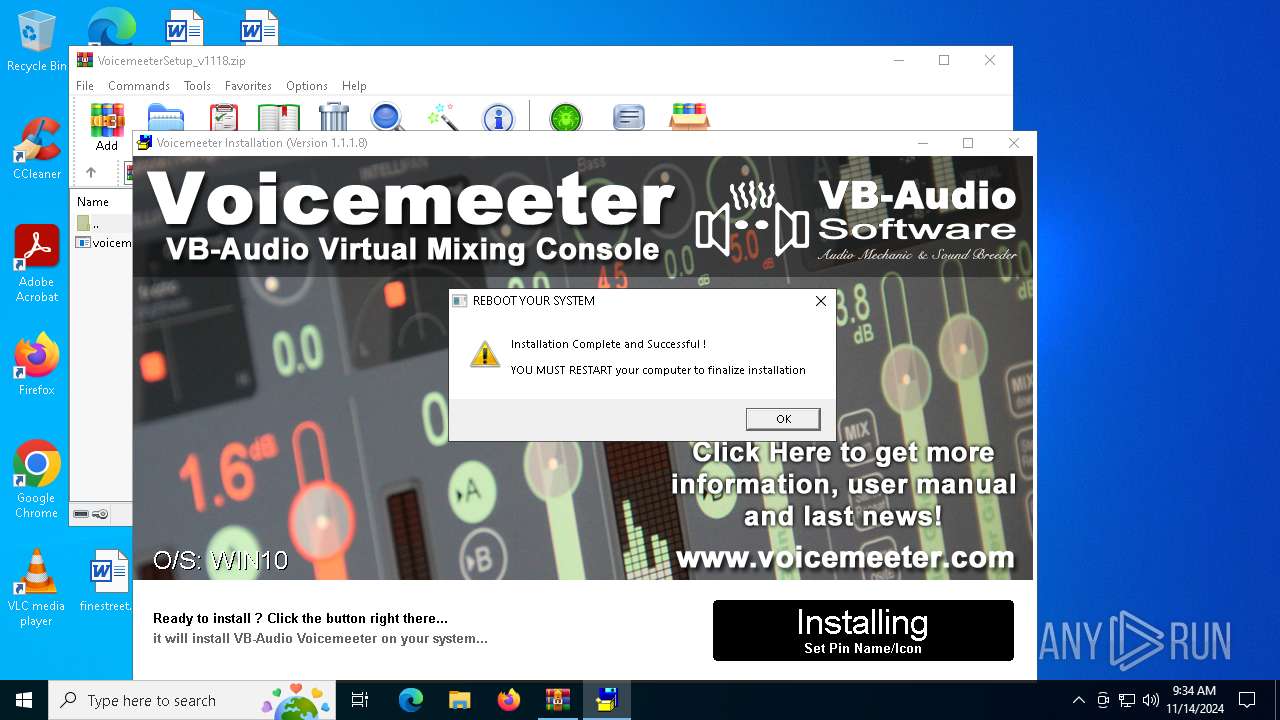Open Recycle Bin desktop icon
Screen dimensions: 1280x720
coord(36,41)
